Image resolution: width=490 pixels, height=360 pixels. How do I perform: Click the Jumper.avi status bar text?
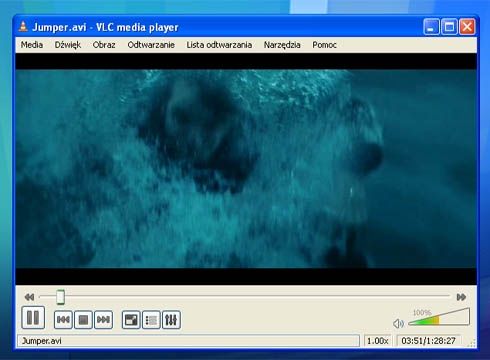click(41, 341)
